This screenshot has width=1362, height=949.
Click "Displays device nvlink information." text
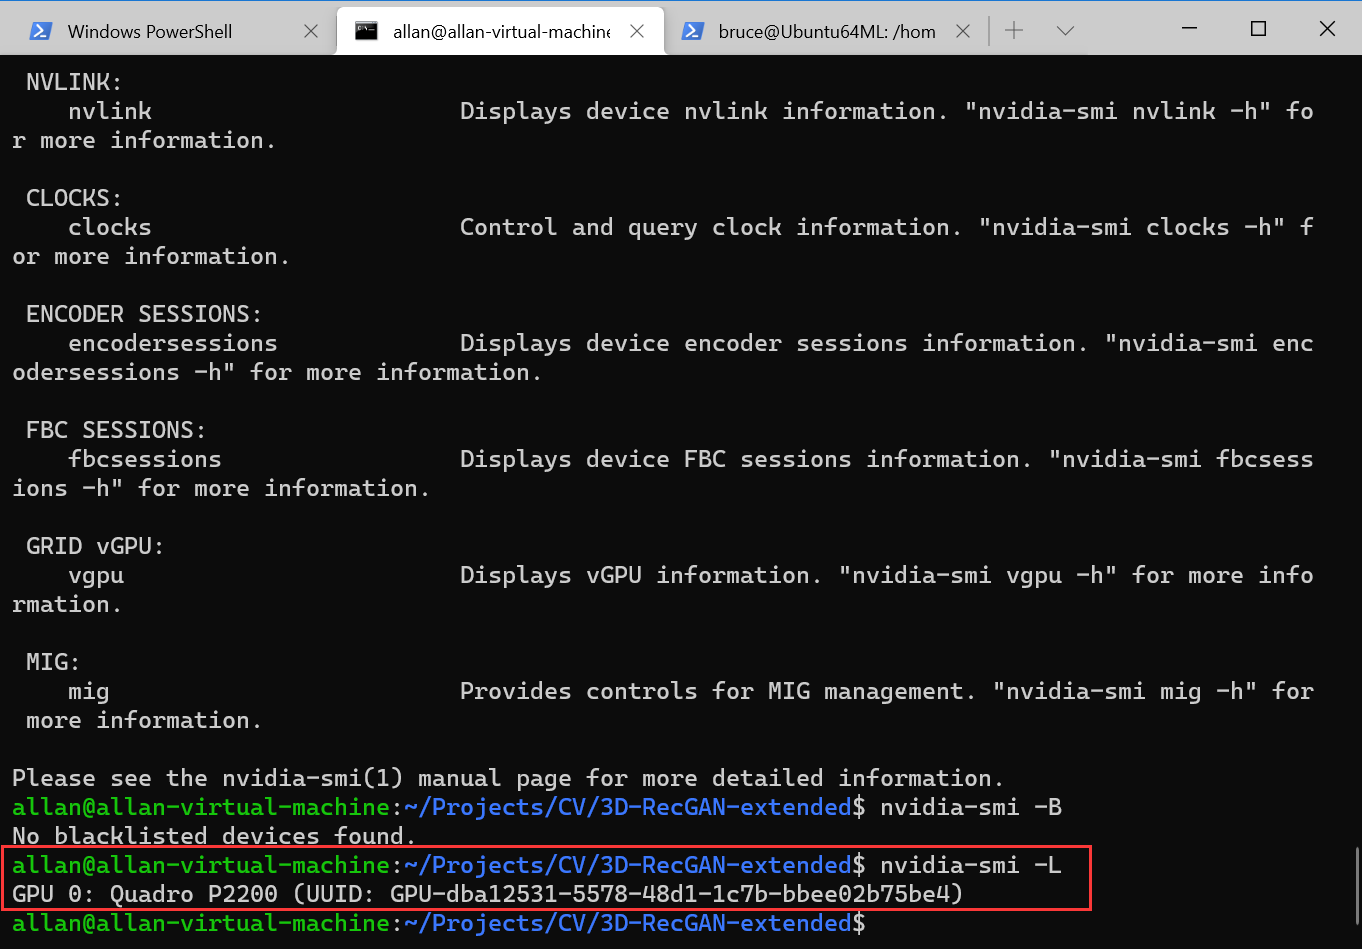pos(704,111)
